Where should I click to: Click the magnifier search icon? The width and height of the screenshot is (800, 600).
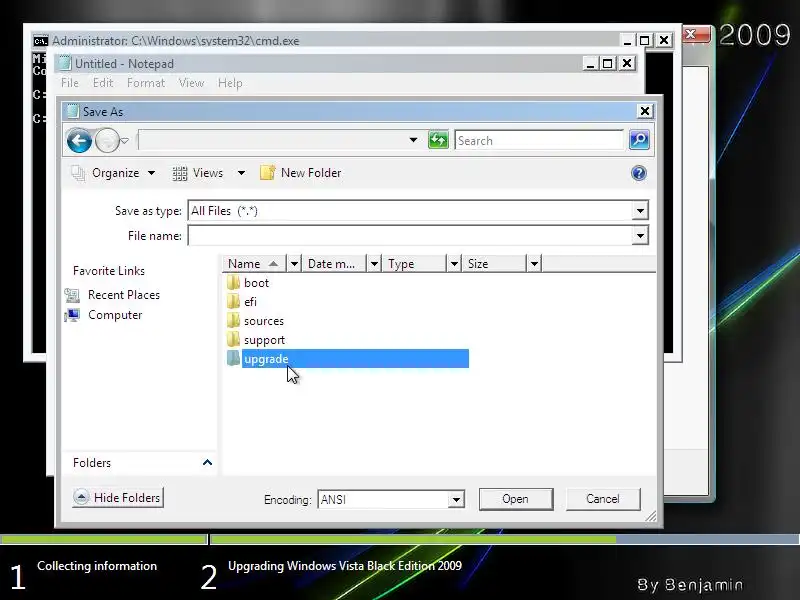coord(639,140)
